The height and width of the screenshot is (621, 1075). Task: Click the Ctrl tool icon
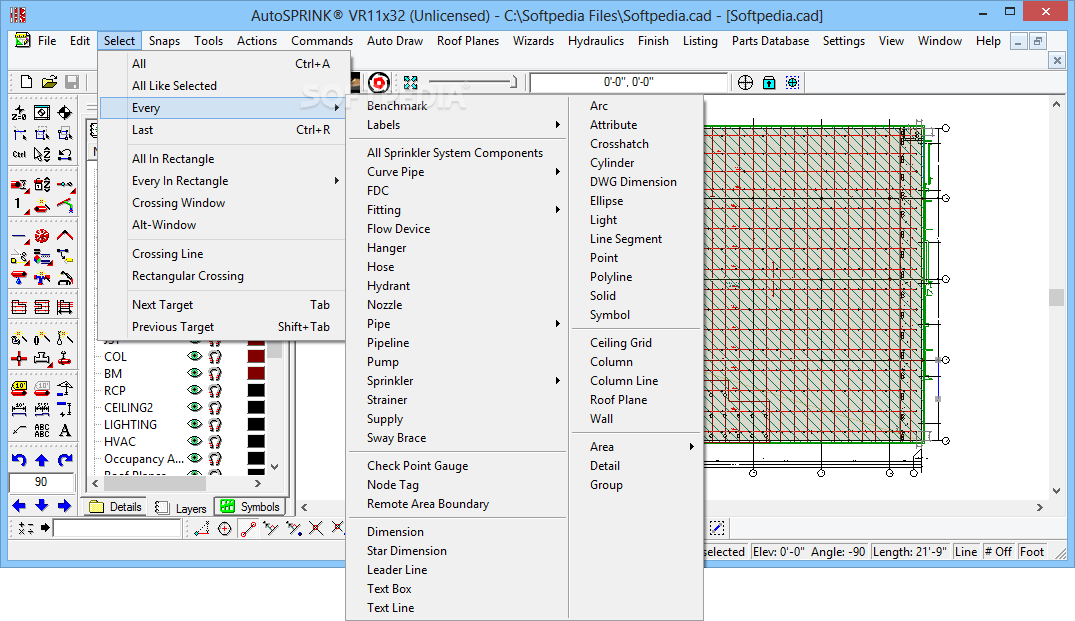19,154
